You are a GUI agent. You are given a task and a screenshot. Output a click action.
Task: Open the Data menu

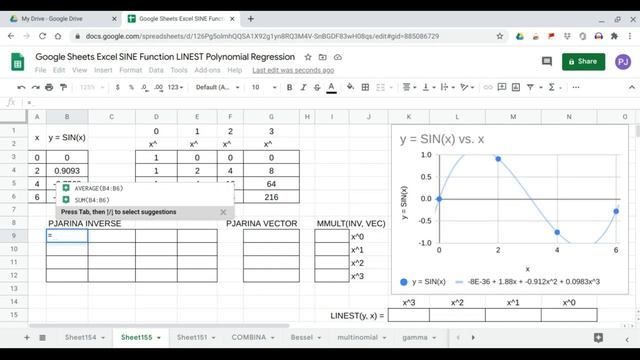156,70
